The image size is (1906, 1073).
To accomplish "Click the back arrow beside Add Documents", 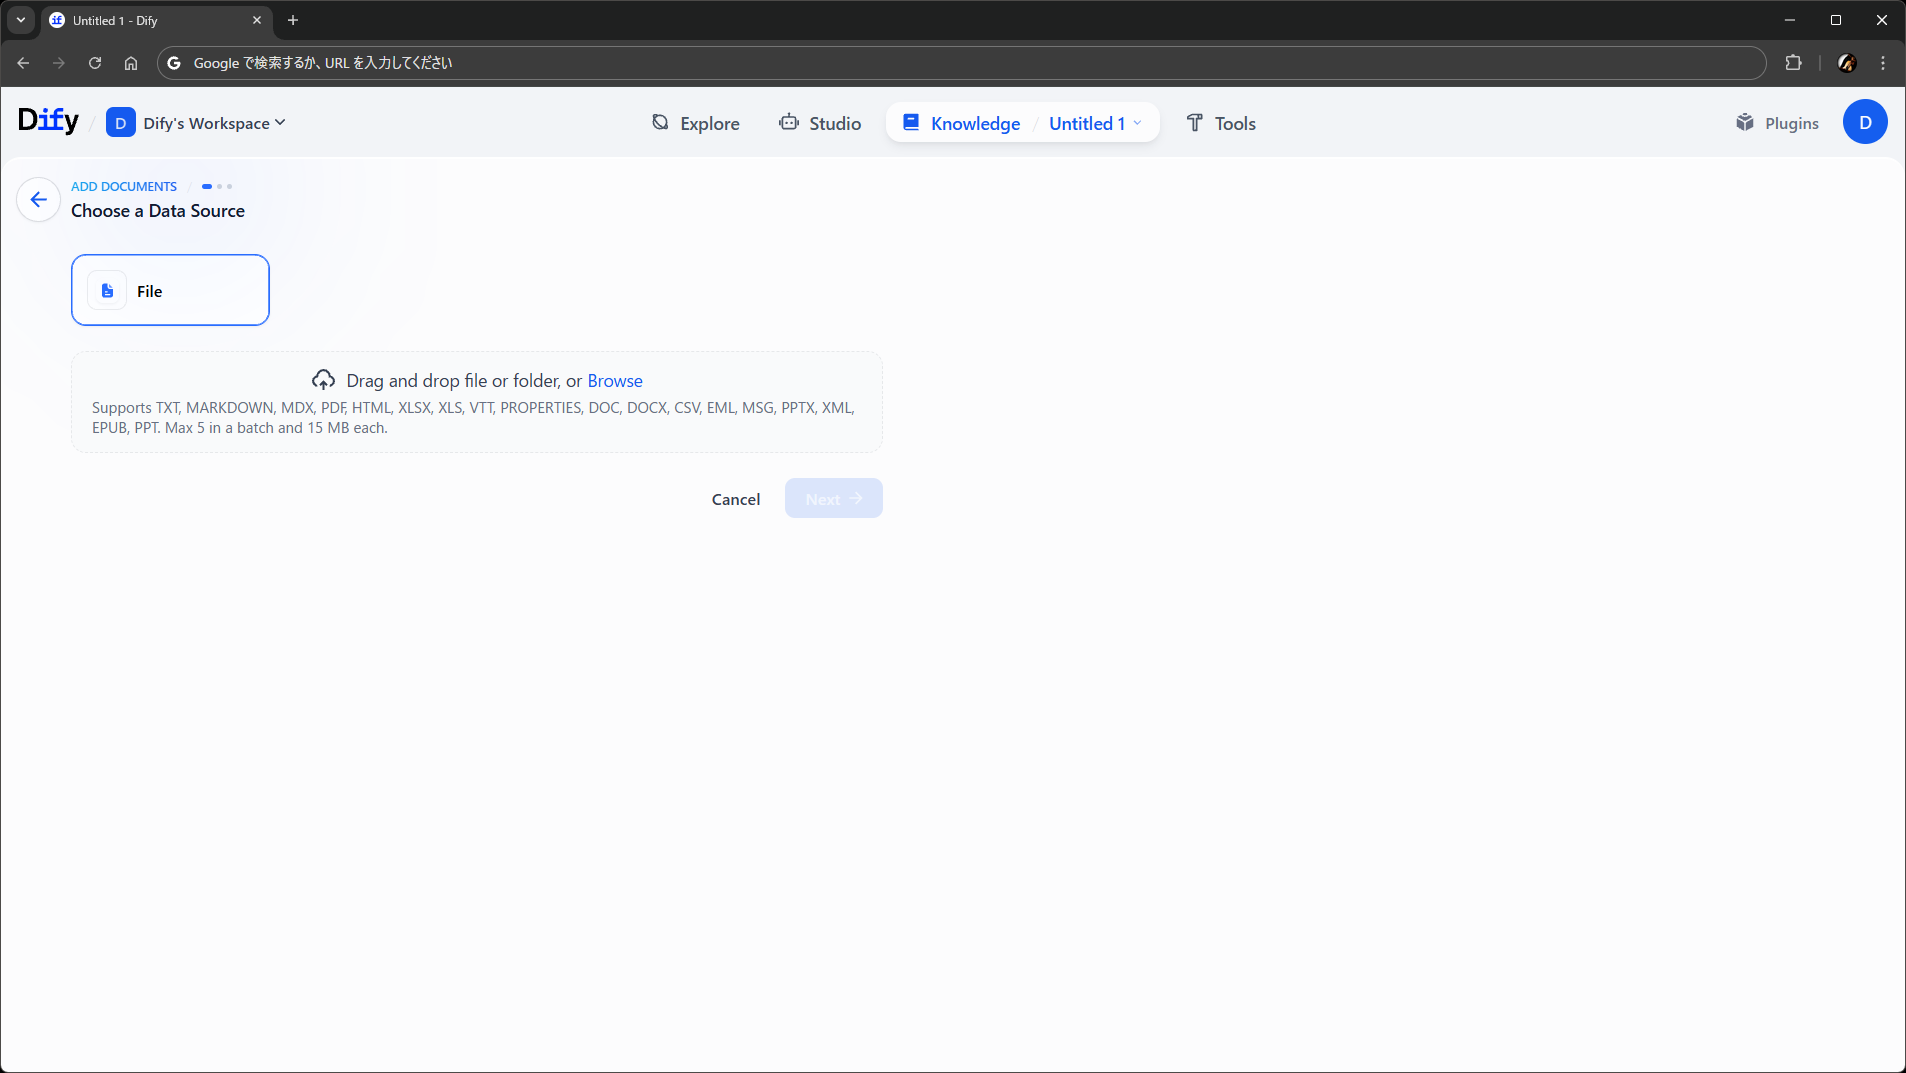I will click(39, 200).
